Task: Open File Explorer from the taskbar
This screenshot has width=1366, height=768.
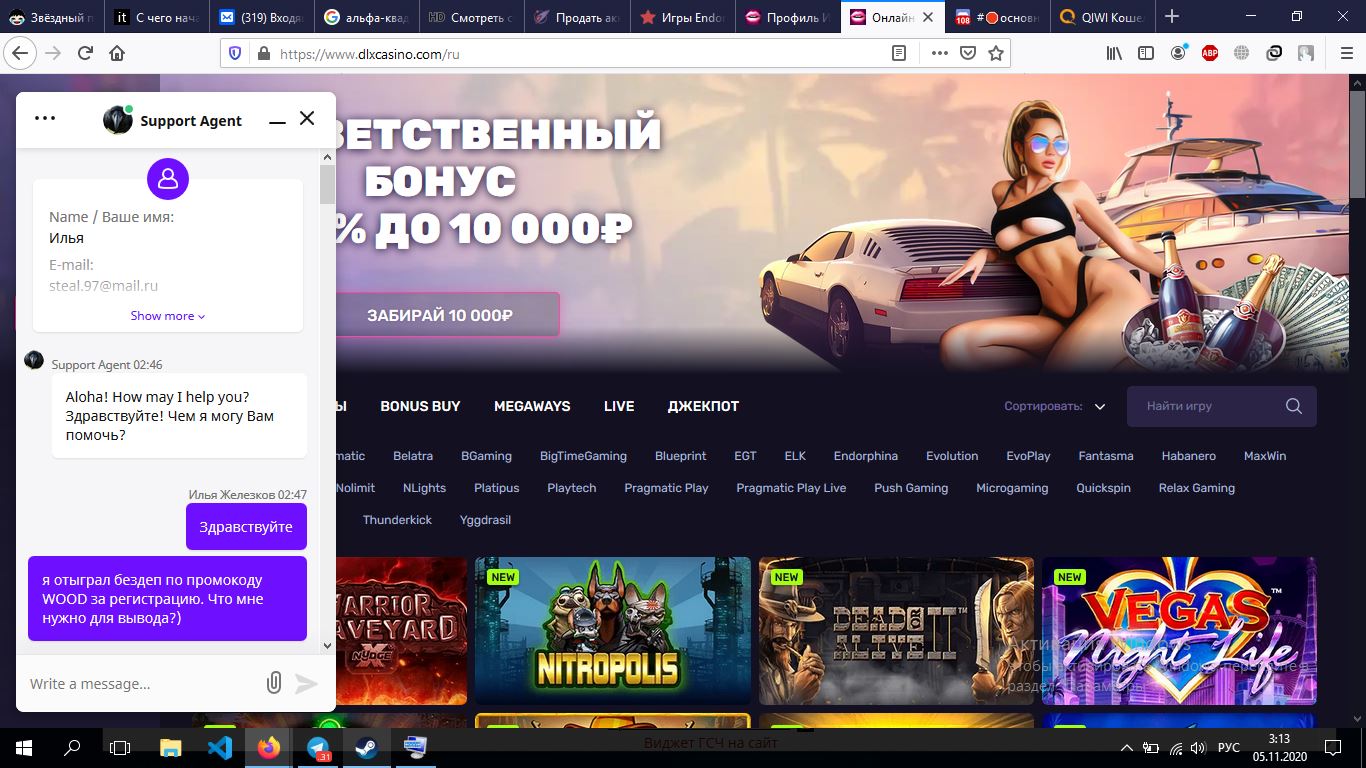Action: [171, 747]
